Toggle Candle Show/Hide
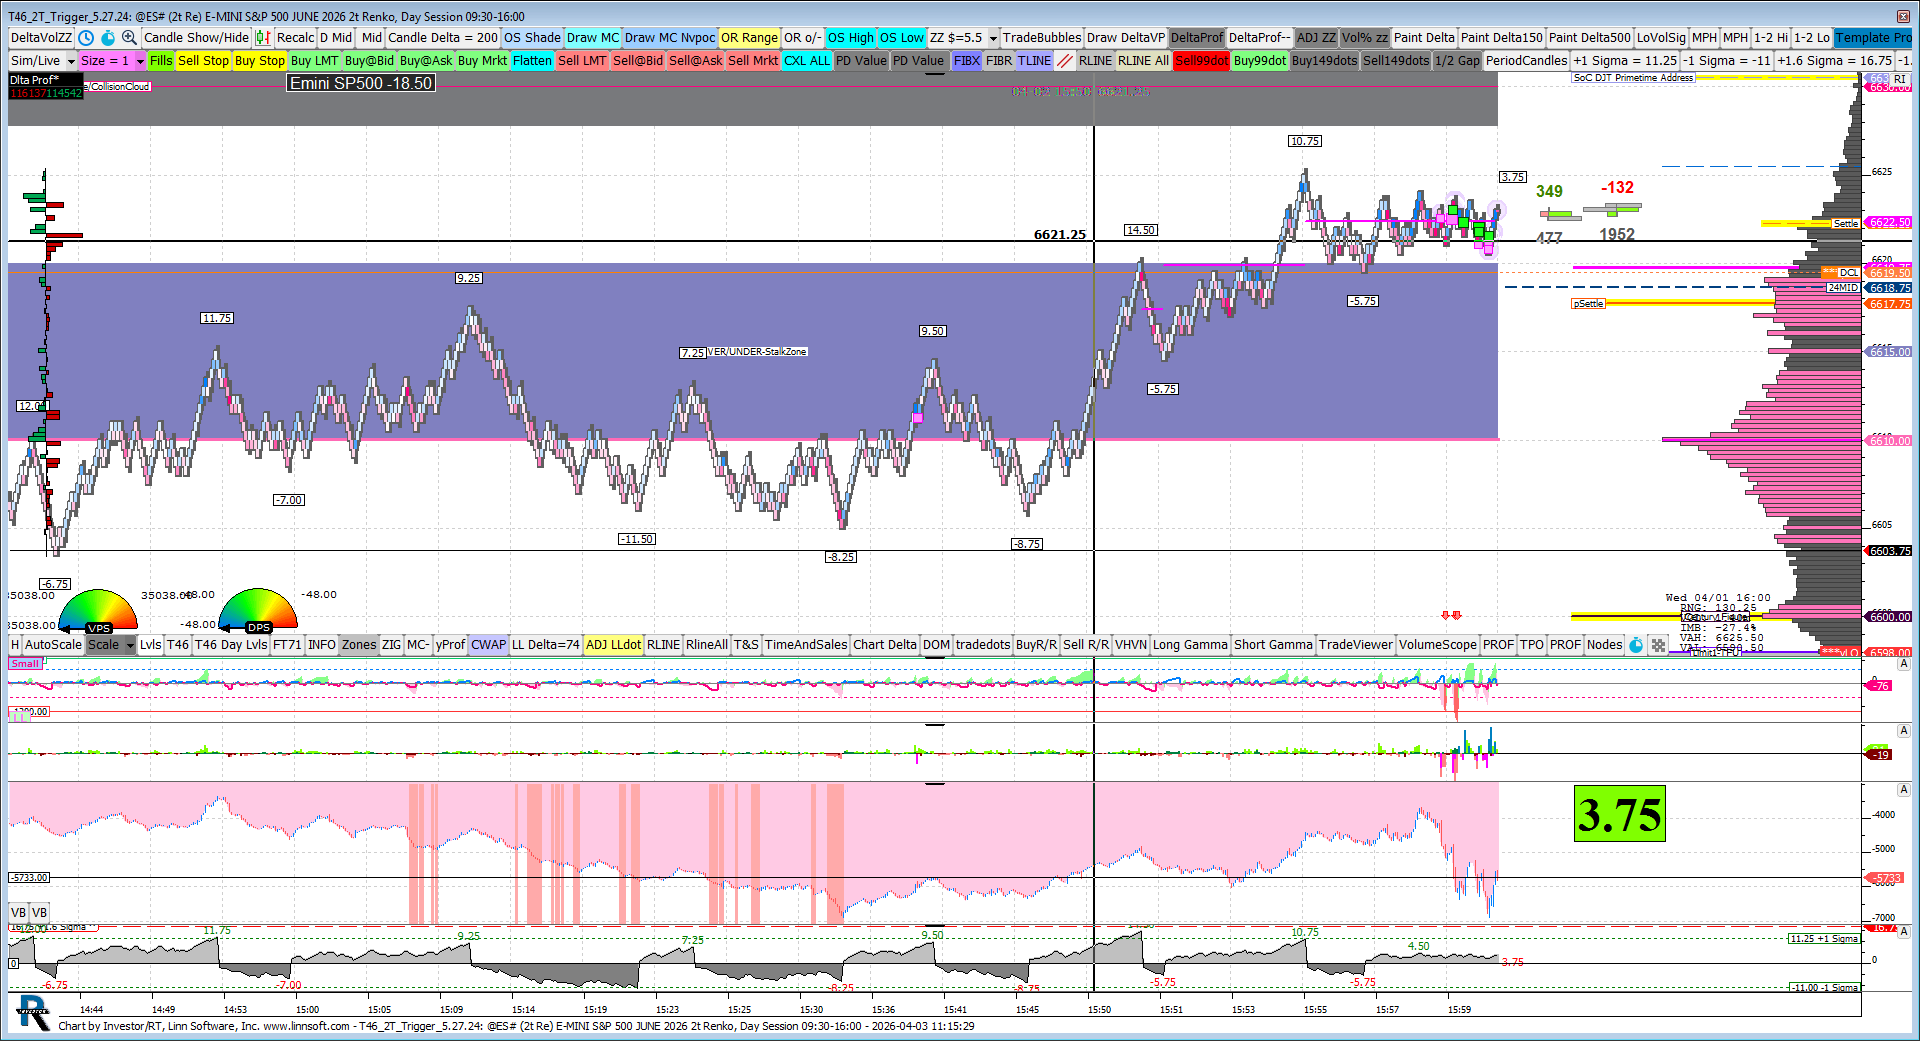The image size is (1920, 1041). pyautogui.click(x=196, y=38)
